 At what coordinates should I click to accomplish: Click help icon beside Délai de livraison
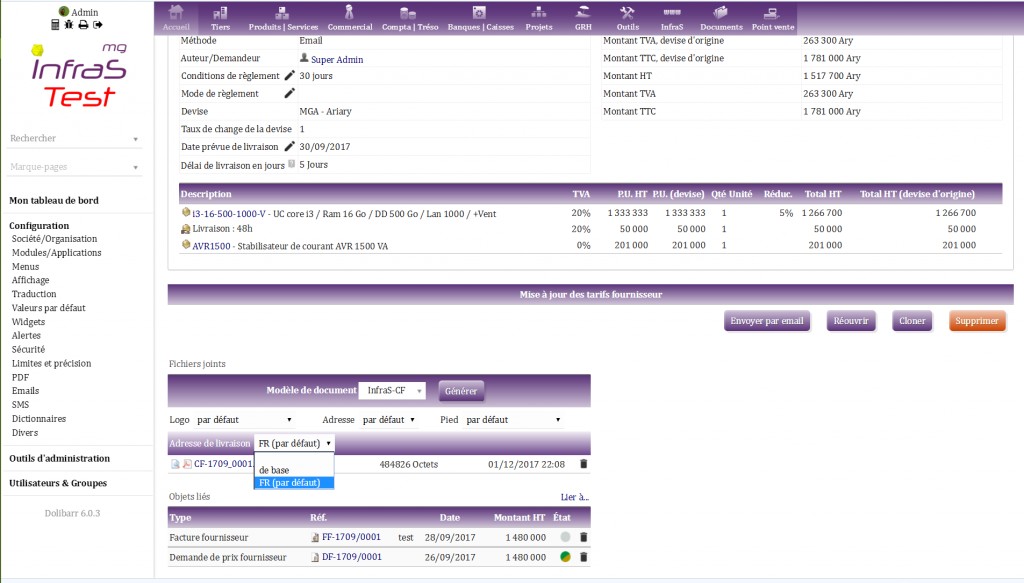click(x=291, y=164)
